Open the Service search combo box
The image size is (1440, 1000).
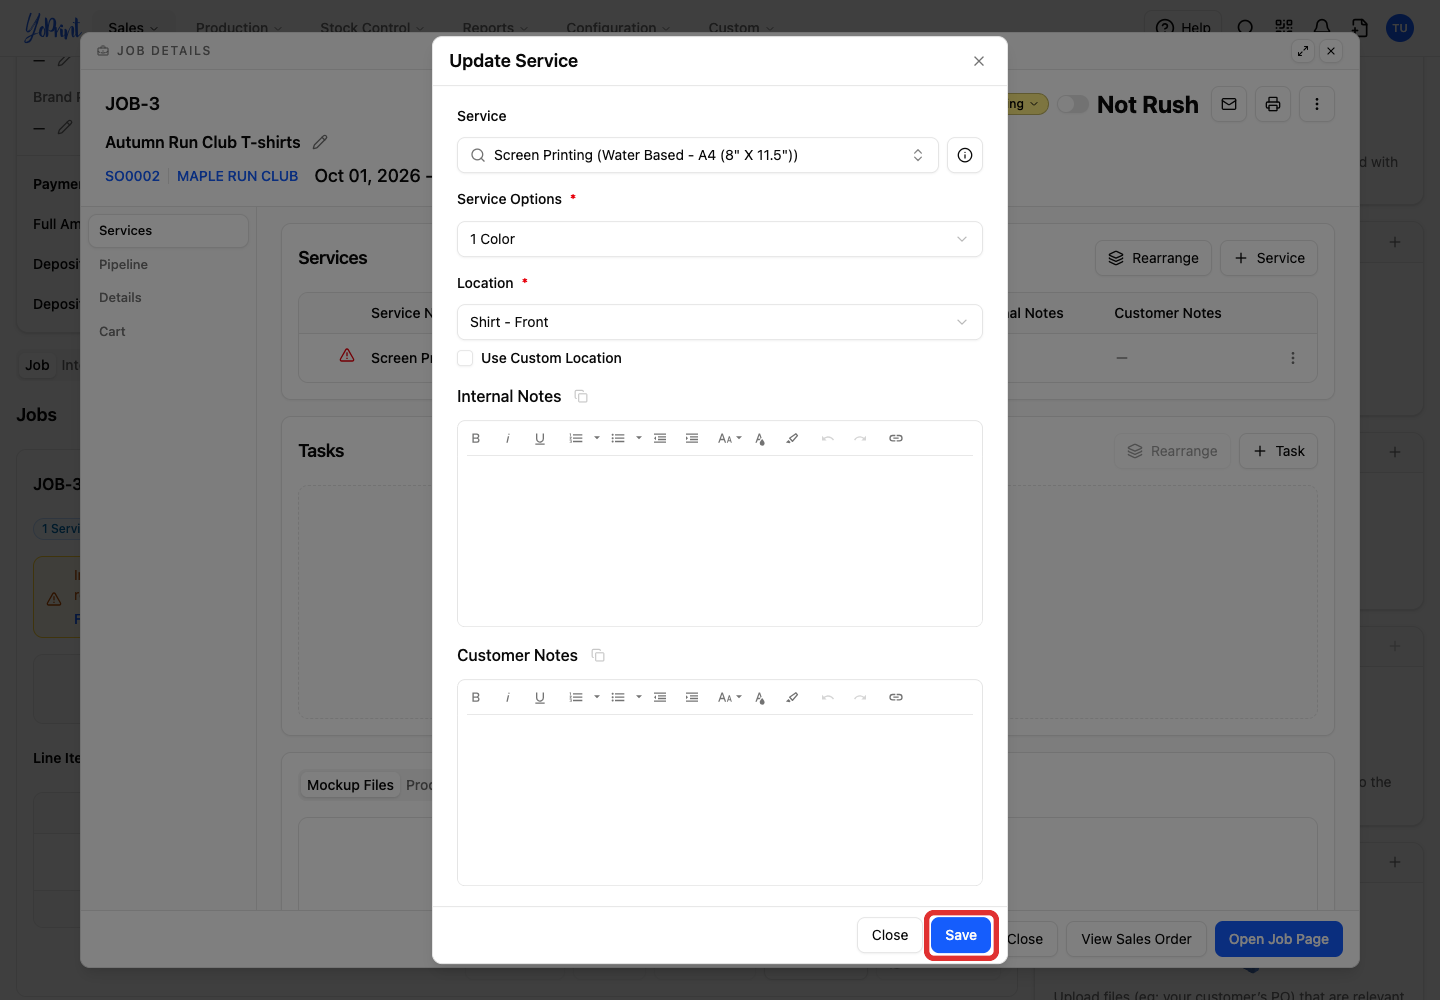(x=698, y=155)
